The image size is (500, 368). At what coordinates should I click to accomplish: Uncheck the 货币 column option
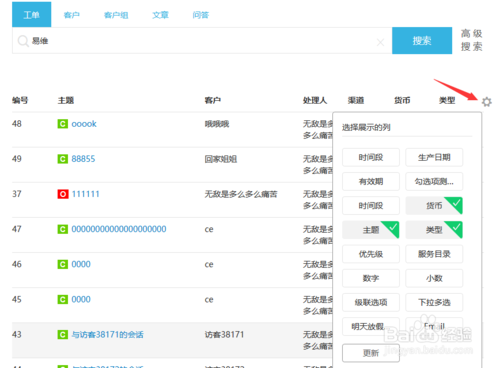tap(434, 206)
